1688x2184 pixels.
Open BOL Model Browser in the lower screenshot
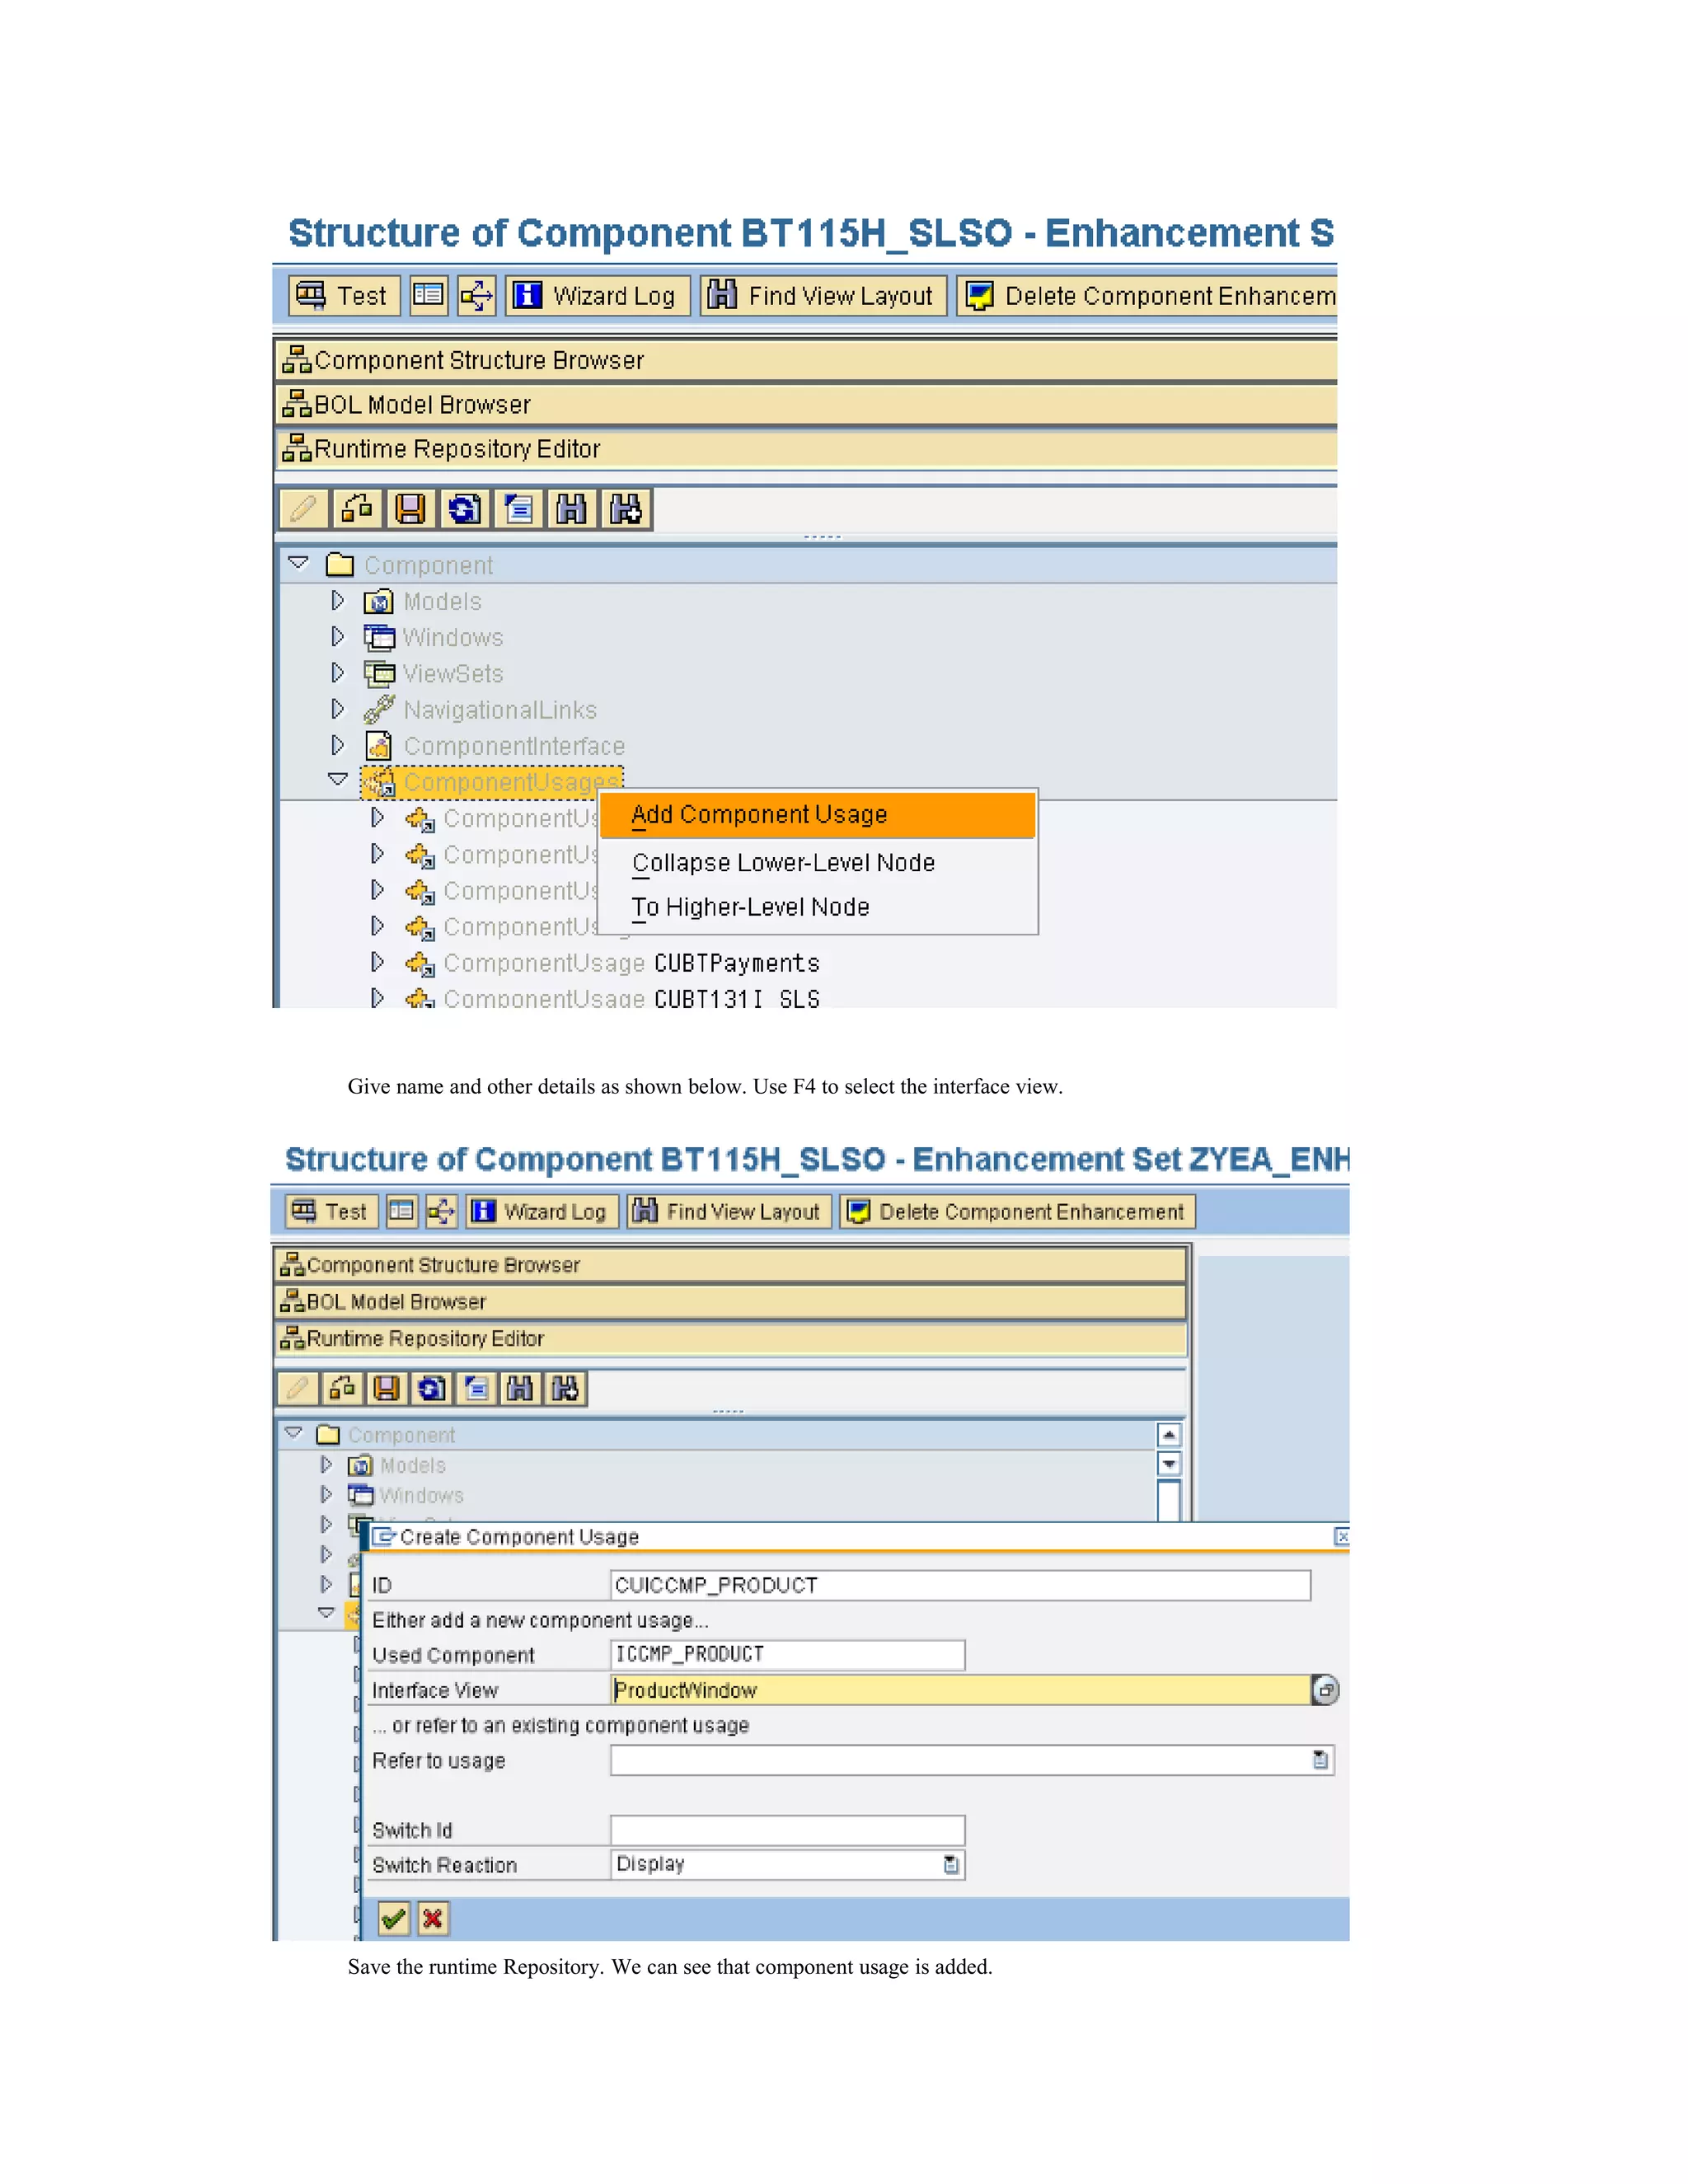point(731,1302)
